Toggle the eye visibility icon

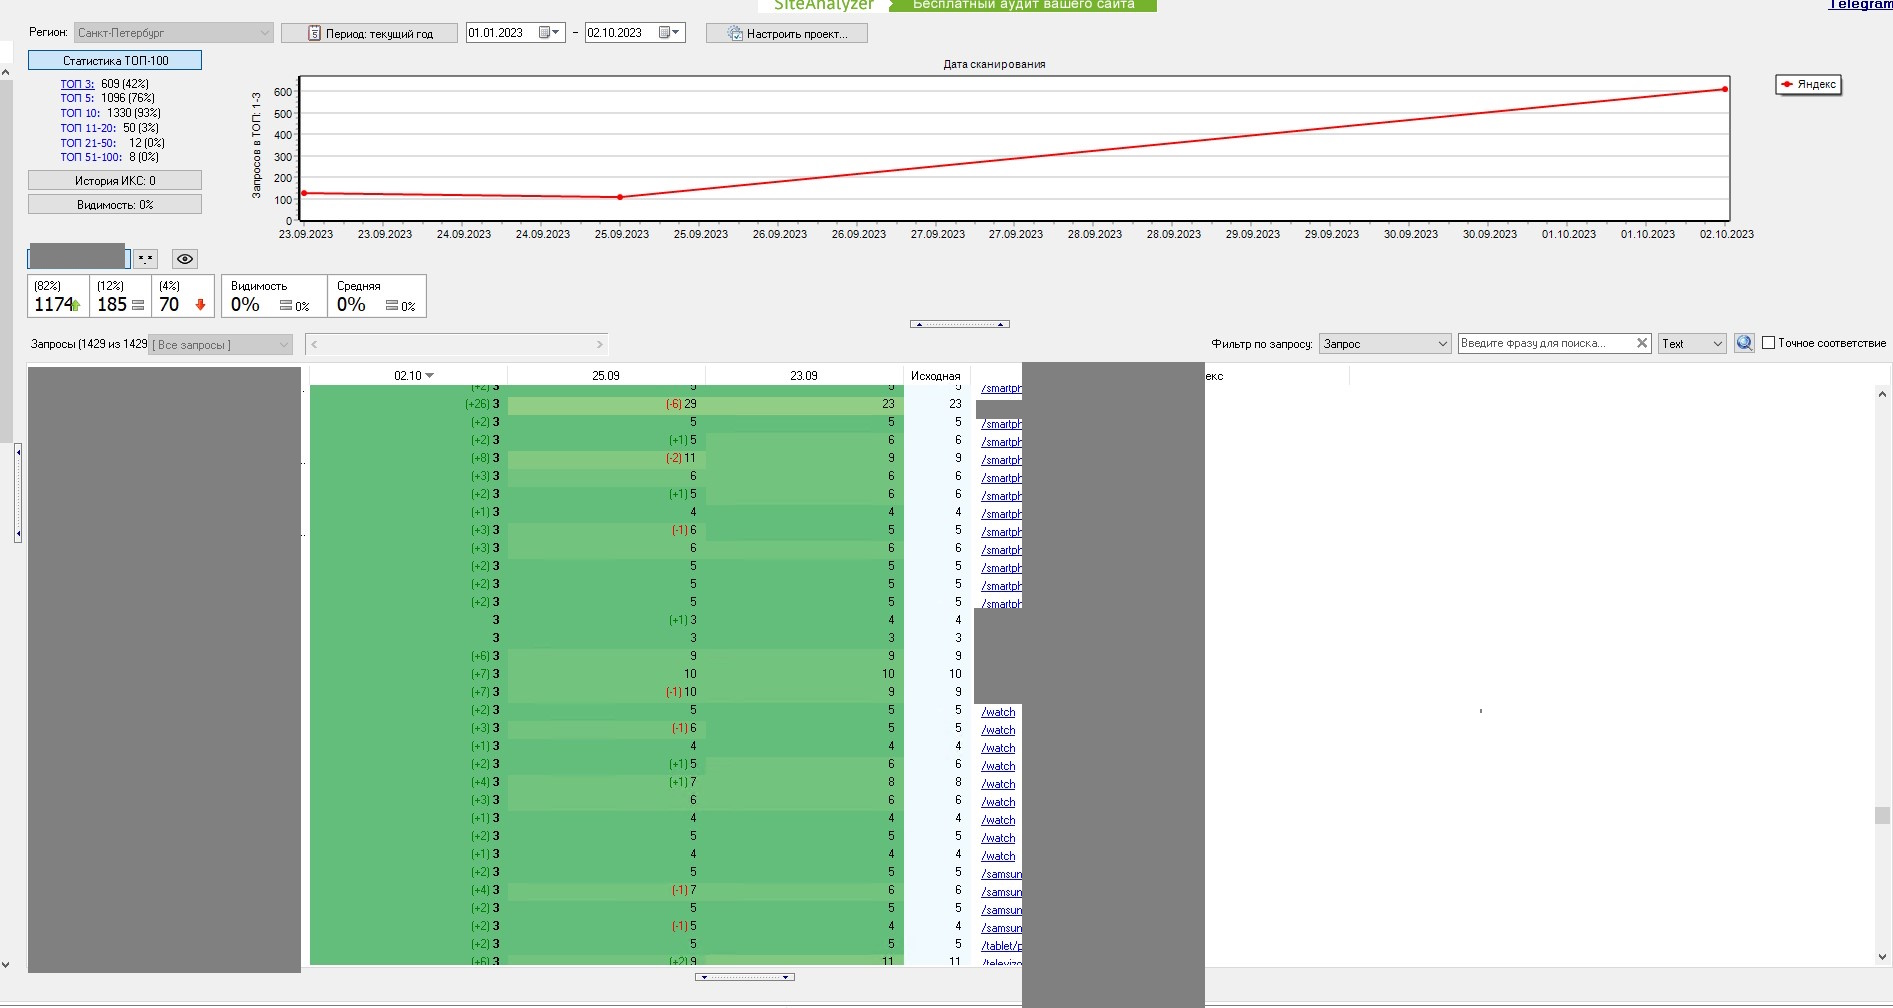[x=185, y=259]
